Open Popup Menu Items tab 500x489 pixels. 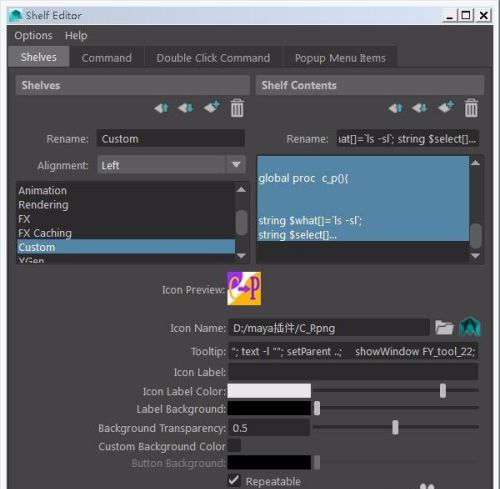click(x=340, y=58)
